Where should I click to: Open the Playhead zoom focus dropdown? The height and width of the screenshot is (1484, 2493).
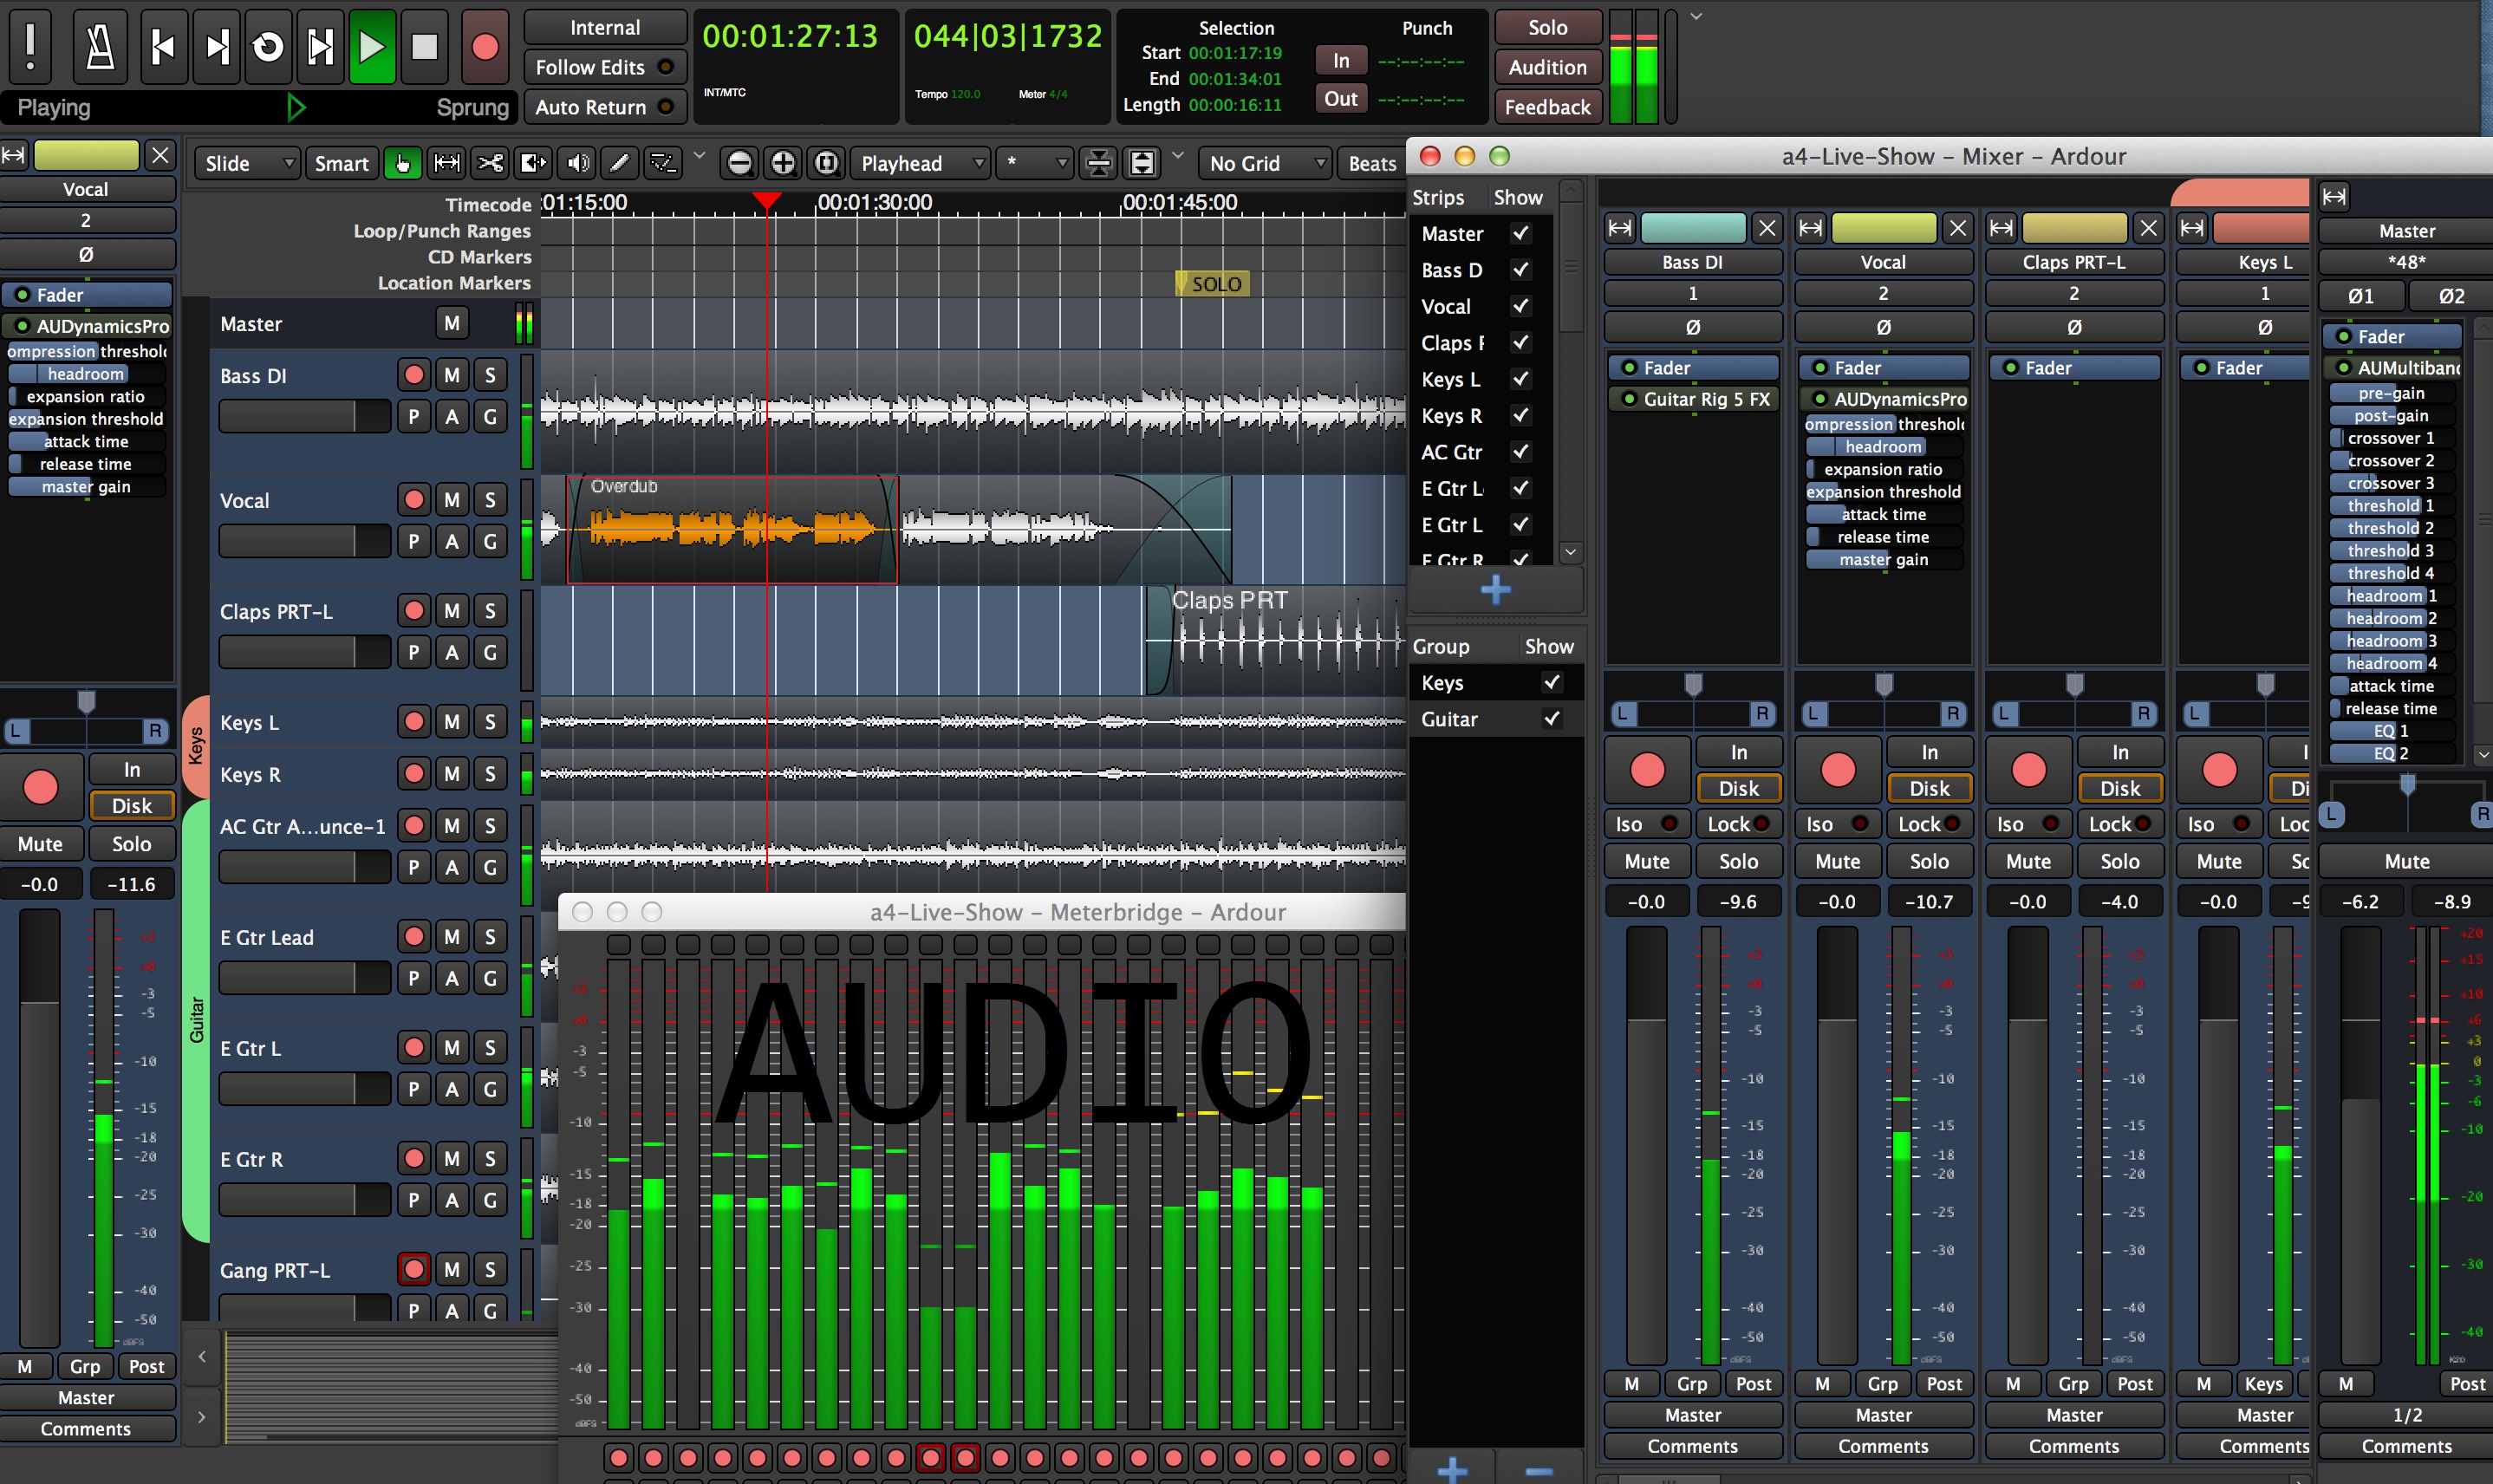922,163
